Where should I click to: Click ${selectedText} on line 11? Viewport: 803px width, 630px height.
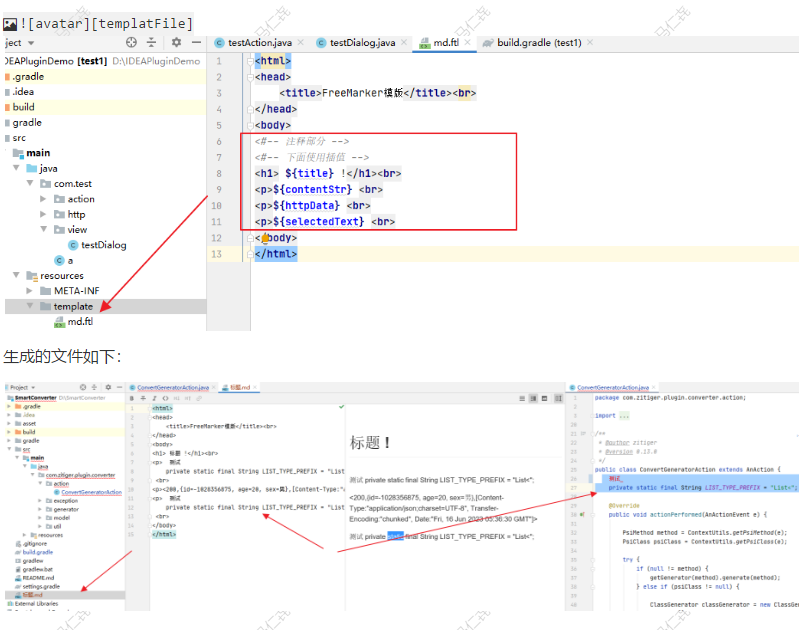(x=318, y=222)
